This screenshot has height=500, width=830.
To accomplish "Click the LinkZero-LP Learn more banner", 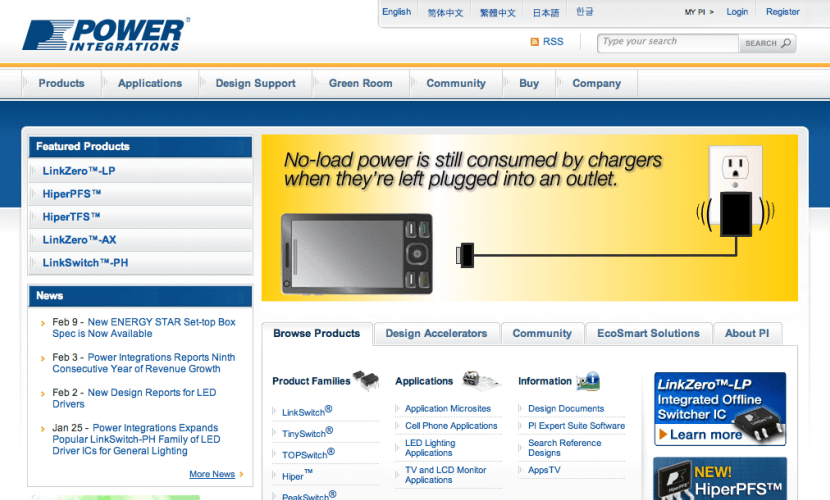I will tap(720, 408).
